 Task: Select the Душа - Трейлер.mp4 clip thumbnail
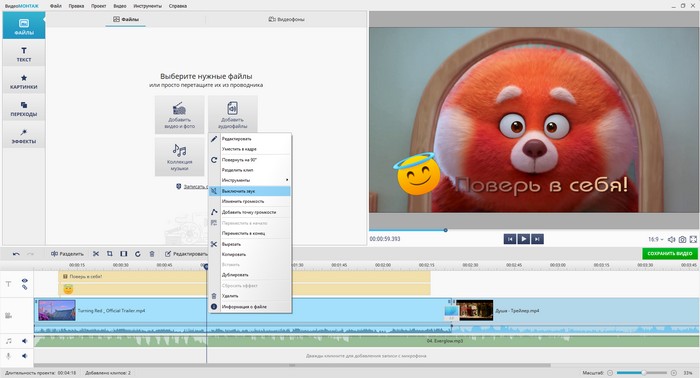pyautogui.click(x=475, y=311)
